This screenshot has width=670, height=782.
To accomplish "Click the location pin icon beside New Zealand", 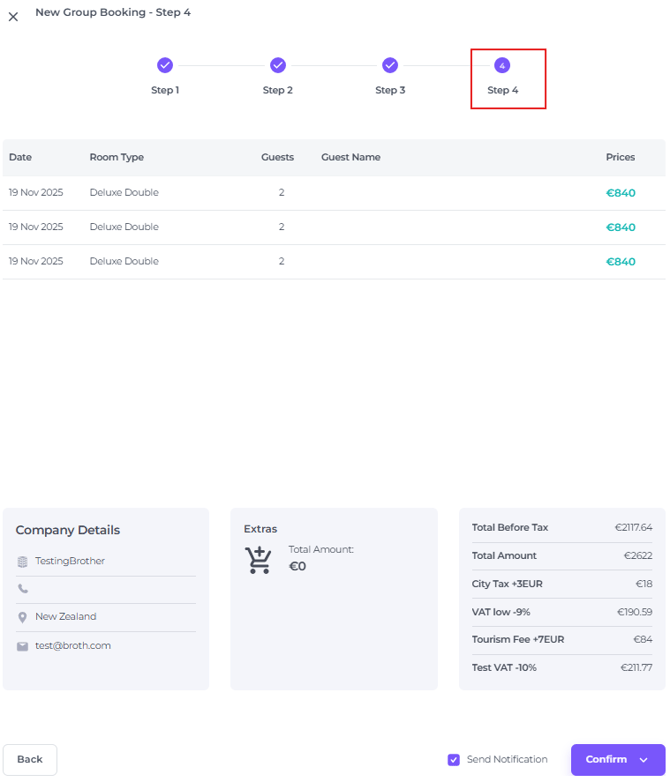I will coord(23,618).
